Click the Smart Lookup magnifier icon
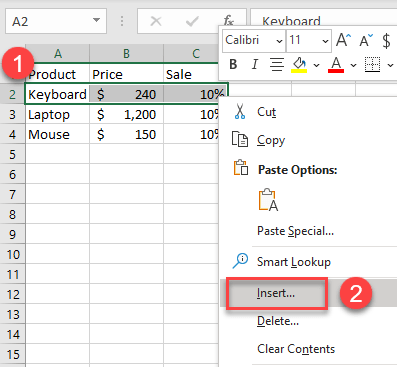 pos(240,261)
